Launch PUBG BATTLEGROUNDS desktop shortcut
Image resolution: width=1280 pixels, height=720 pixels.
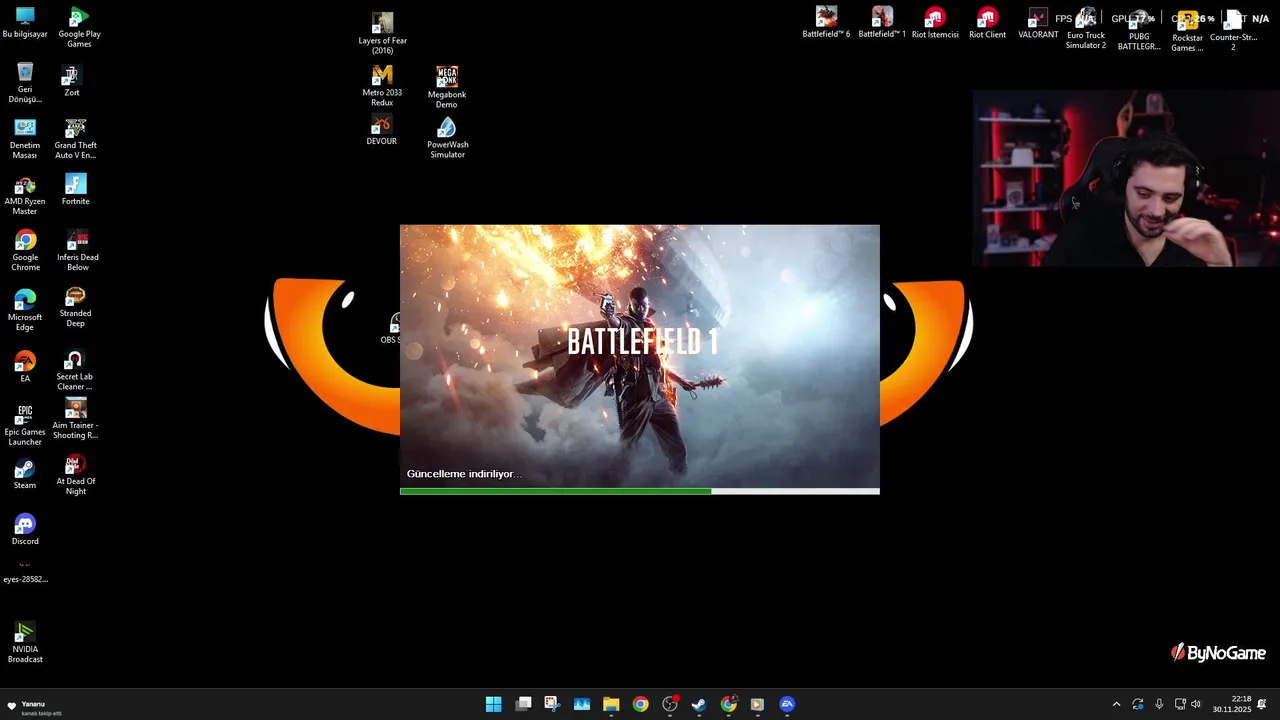(x=1139, y=29)
